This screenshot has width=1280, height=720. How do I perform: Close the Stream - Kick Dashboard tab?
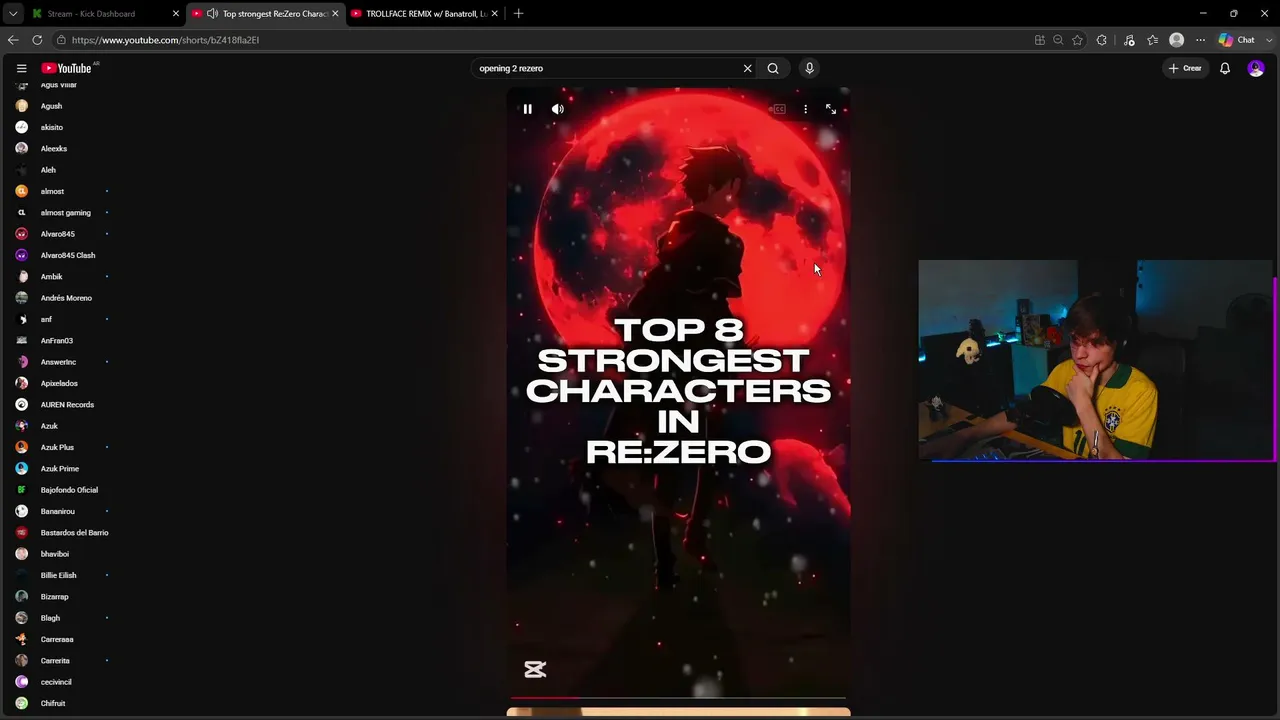click(176, 13)
